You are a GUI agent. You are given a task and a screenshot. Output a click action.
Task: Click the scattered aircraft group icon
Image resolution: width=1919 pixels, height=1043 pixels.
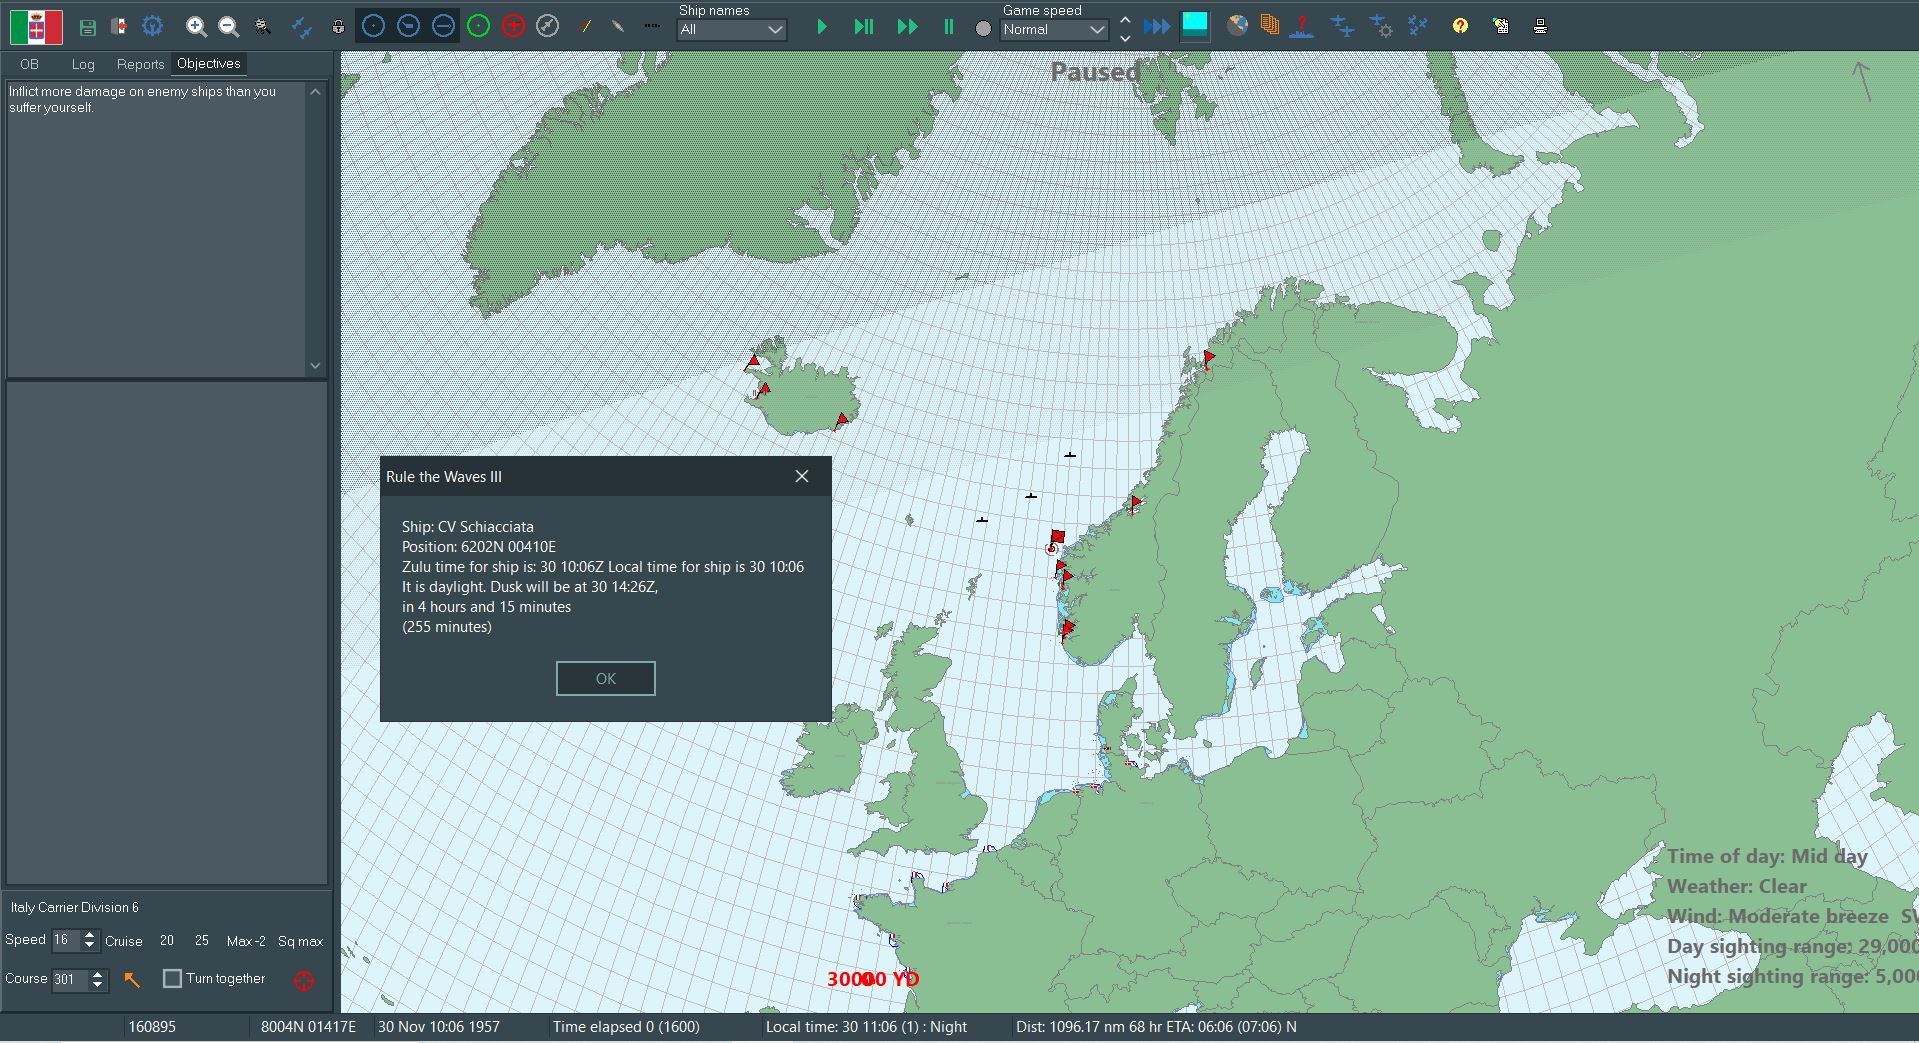[1418, 26]
